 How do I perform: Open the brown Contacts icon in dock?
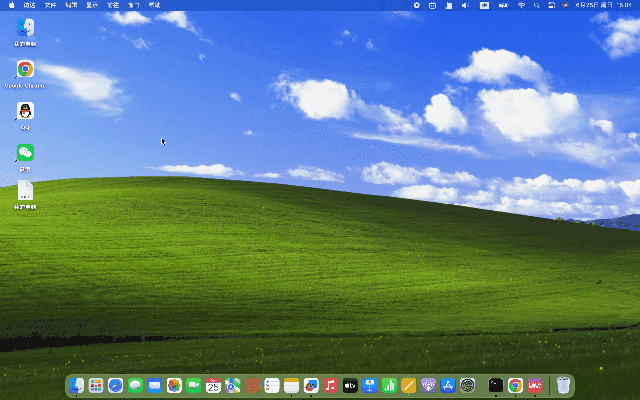coord(252,385)
